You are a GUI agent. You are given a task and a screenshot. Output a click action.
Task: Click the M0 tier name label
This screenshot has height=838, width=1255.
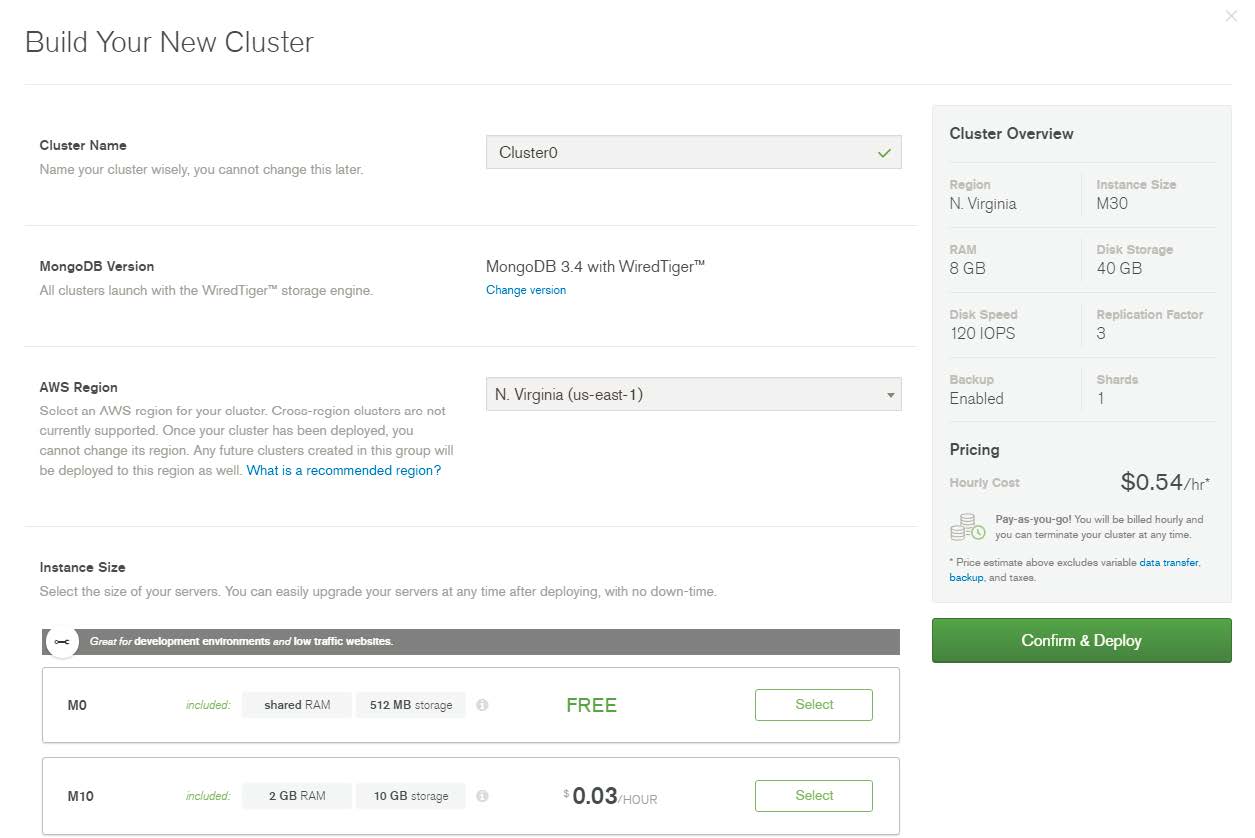coord(77,705)
